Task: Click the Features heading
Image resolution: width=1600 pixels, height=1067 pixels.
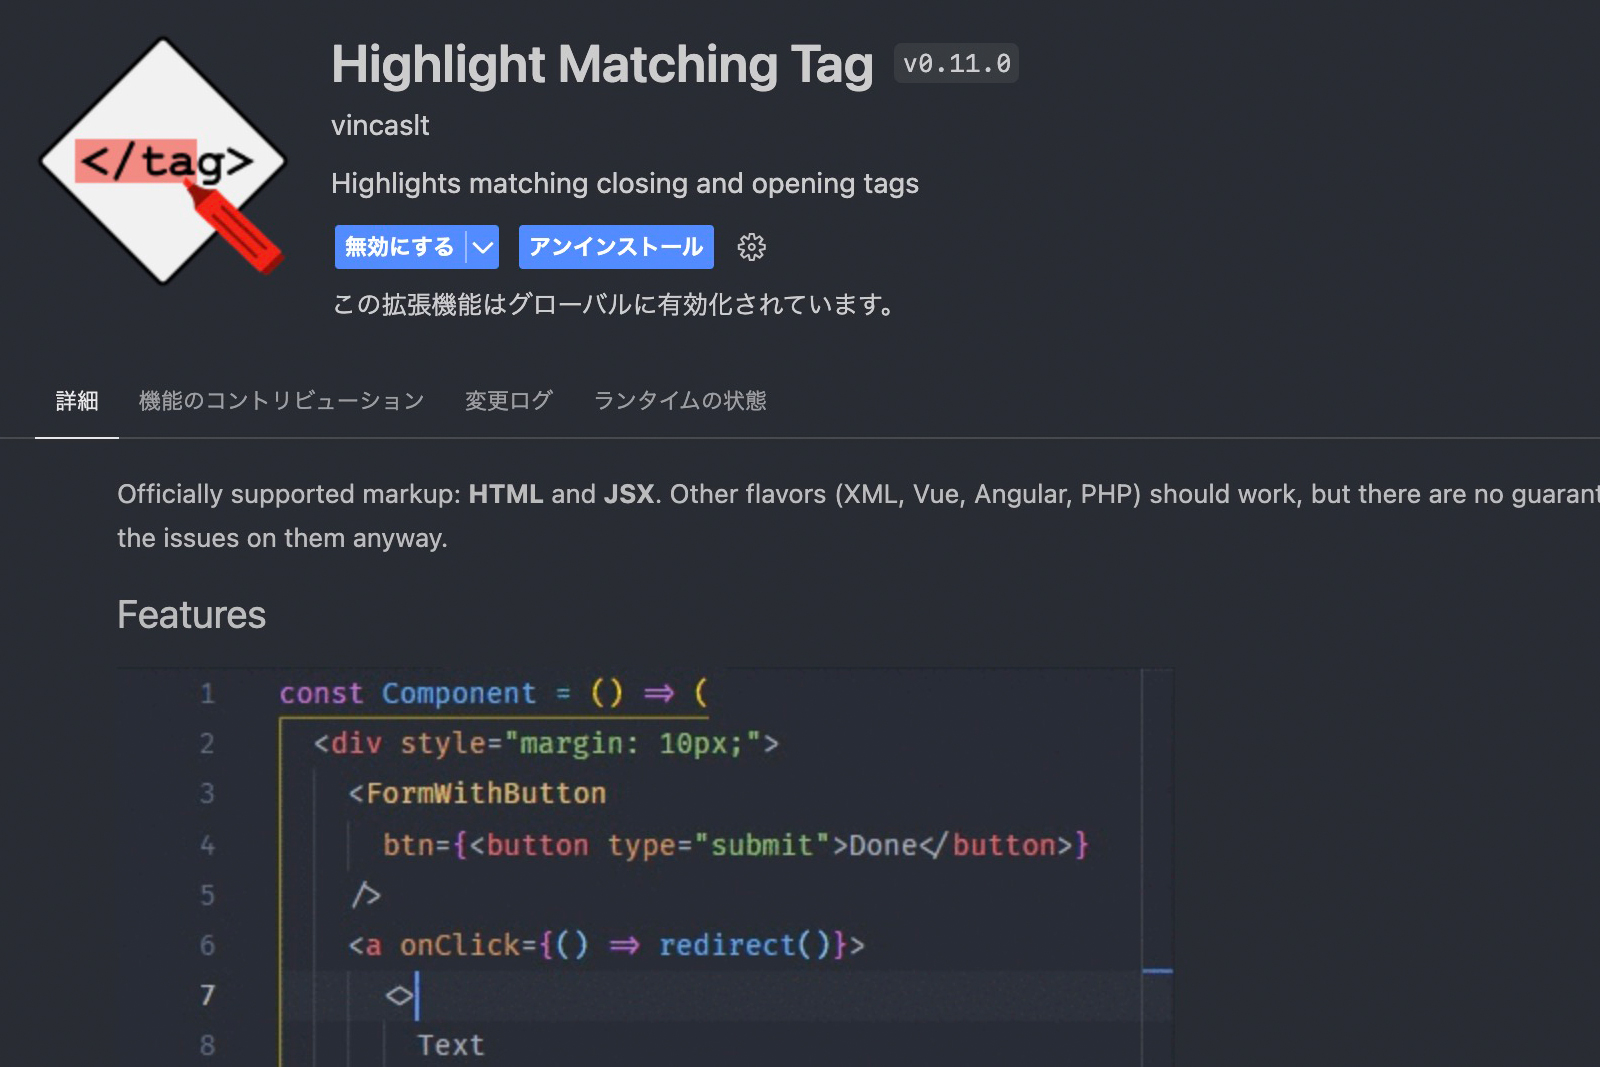Action: [192, 615]
